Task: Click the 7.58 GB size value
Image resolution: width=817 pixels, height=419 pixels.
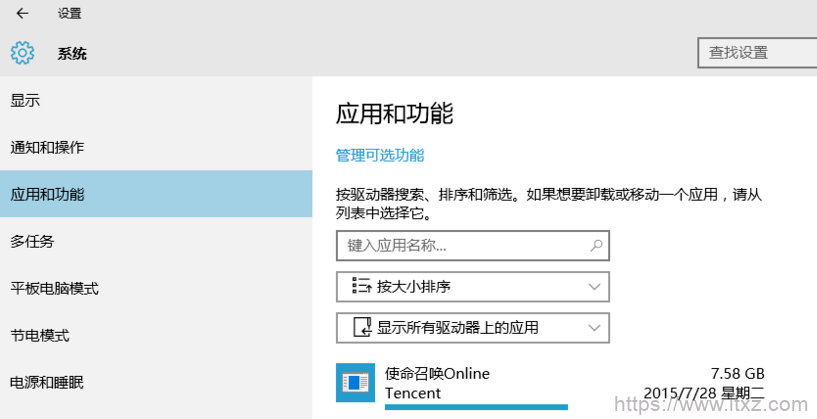Action: coord(737,373)
